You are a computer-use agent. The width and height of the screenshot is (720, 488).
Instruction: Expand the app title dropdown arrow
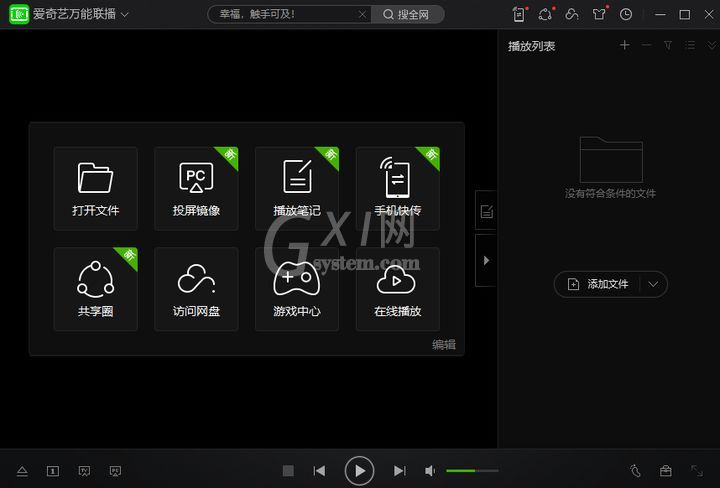125,15
